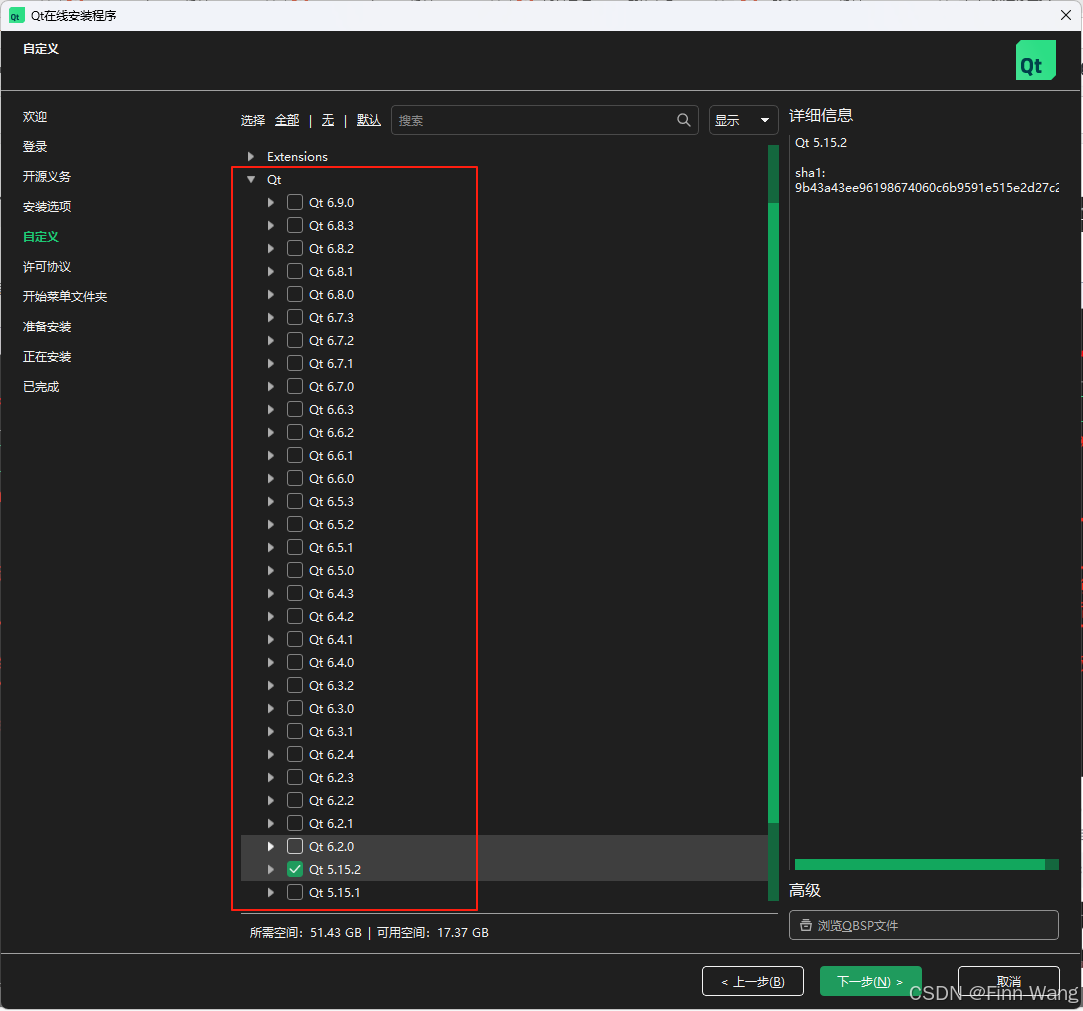This screenshot has width=1083, height=1011.
Task: Open the 安装选项 step
Action: 47,206
